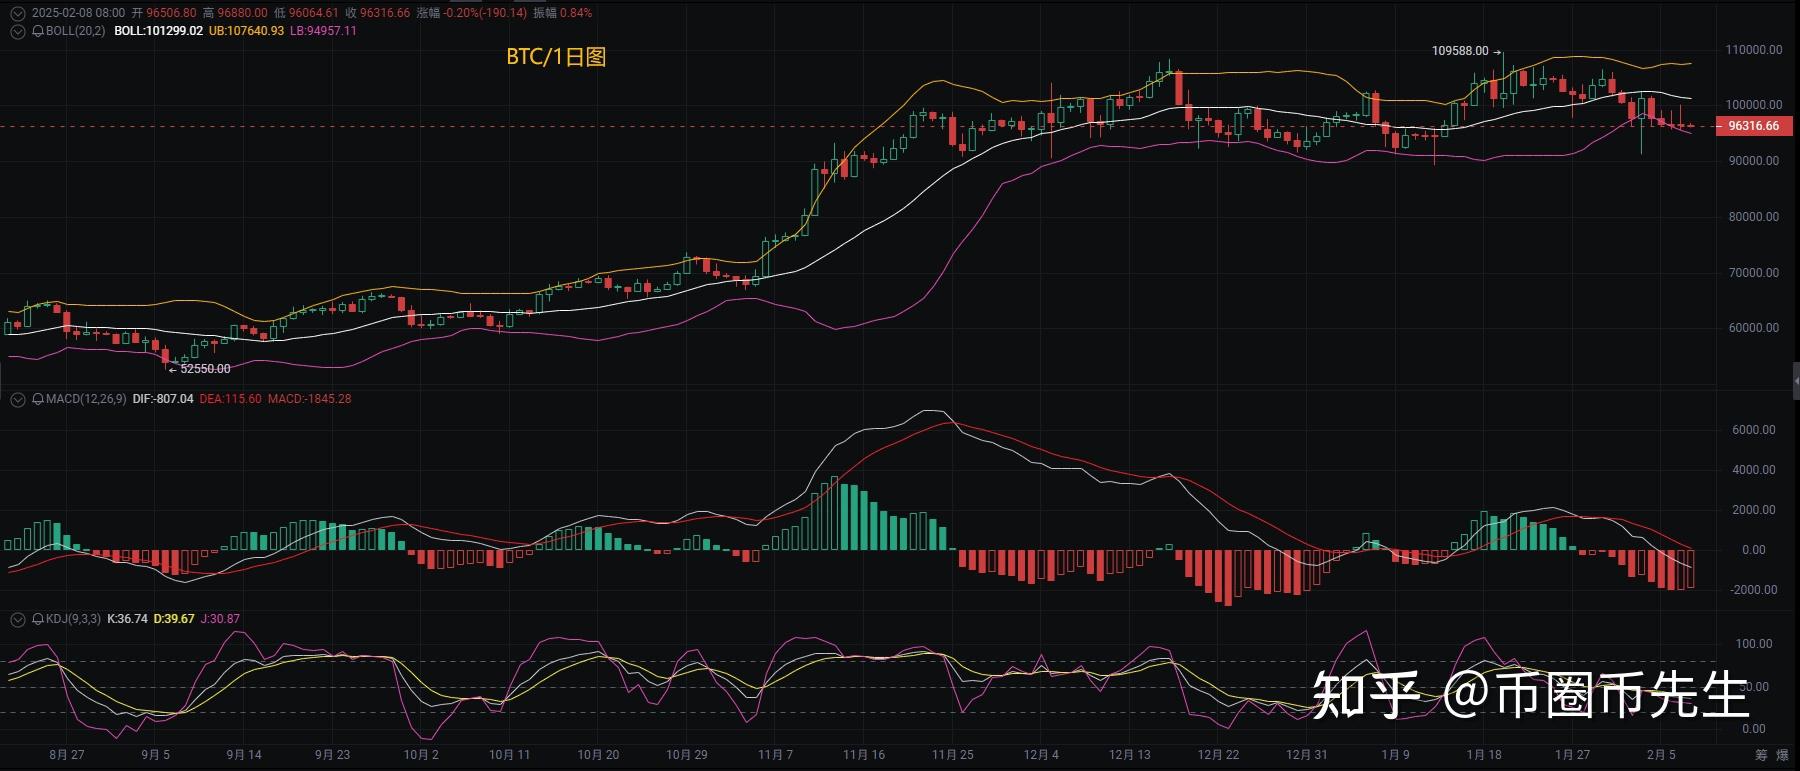Click the 爆 liquidation button
1800x771 pixels.
click(1783, 755)
